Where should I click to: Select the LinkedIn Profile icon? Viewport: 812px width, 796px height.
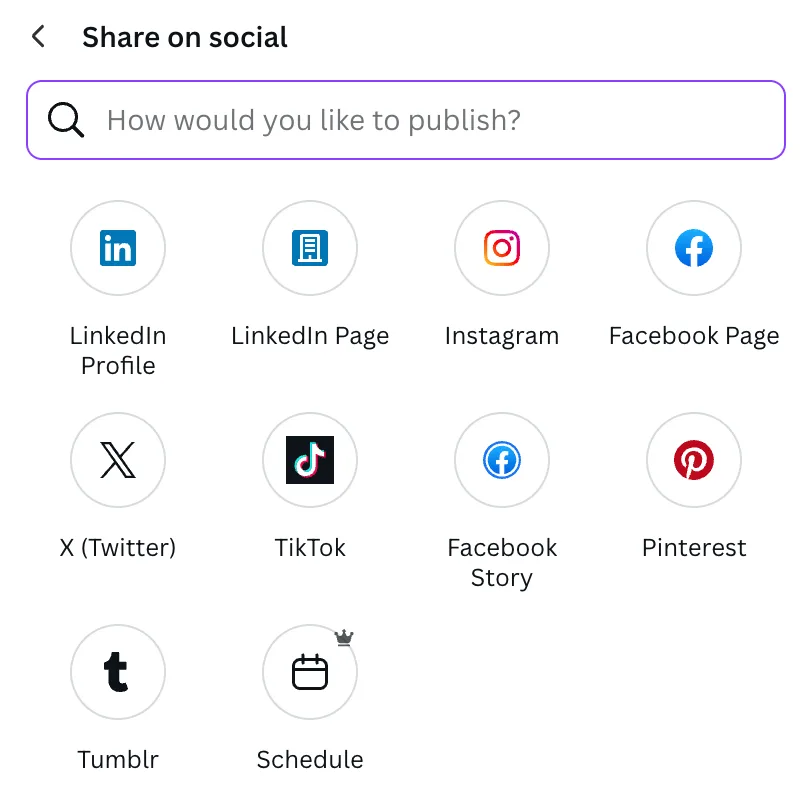click(118, 248)
